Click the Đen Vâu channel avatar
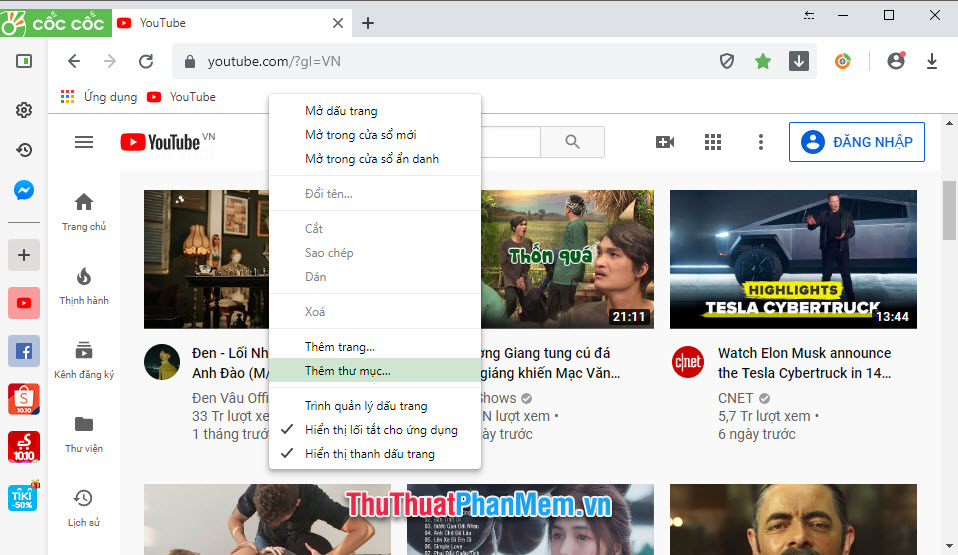The image size is (958, 555). 162,362
